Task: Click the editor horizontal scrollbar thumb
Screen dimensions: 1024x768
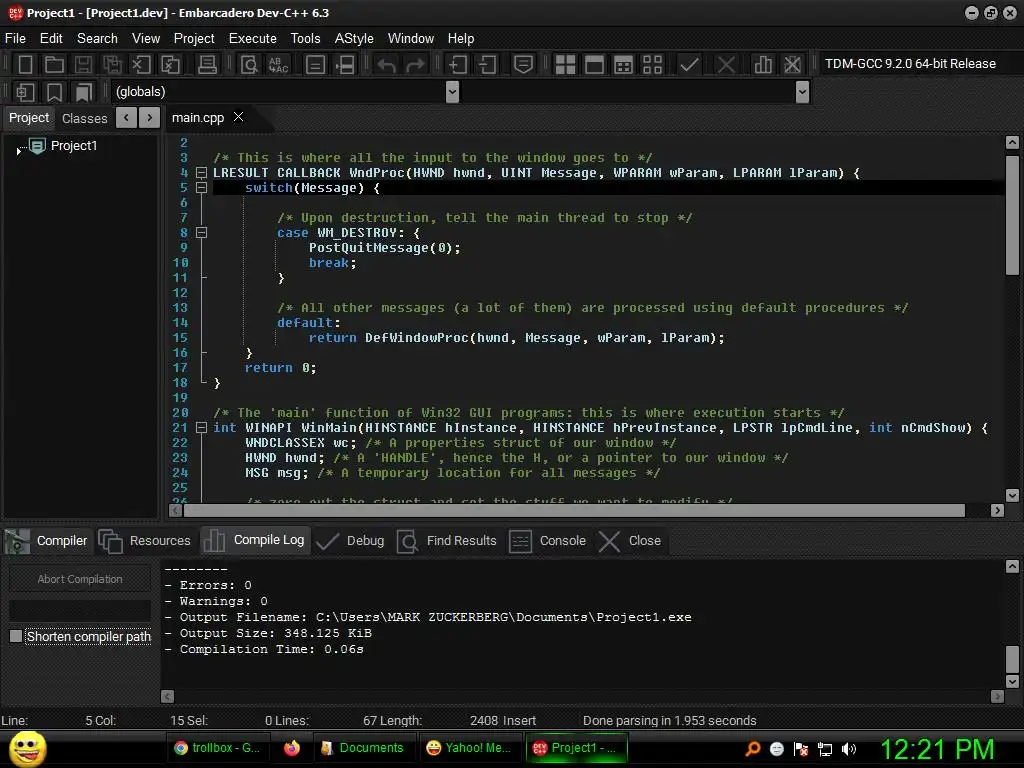Action: tap(575, 511)
